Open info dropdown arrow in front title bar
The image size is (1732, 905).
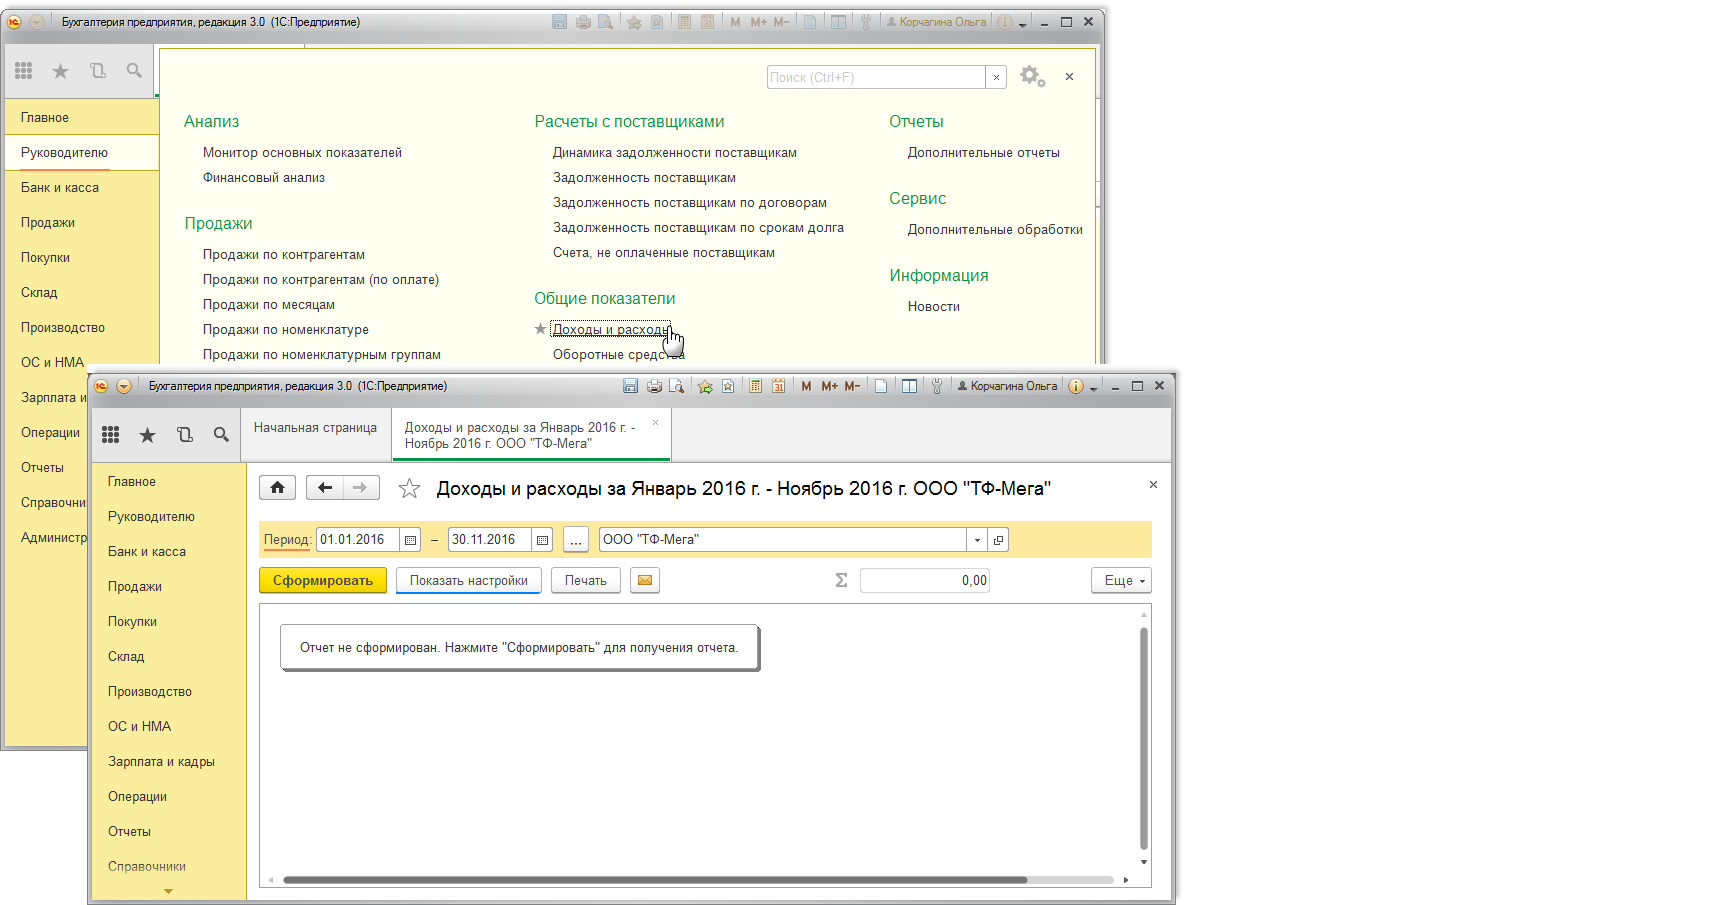tap(1094, 388)
